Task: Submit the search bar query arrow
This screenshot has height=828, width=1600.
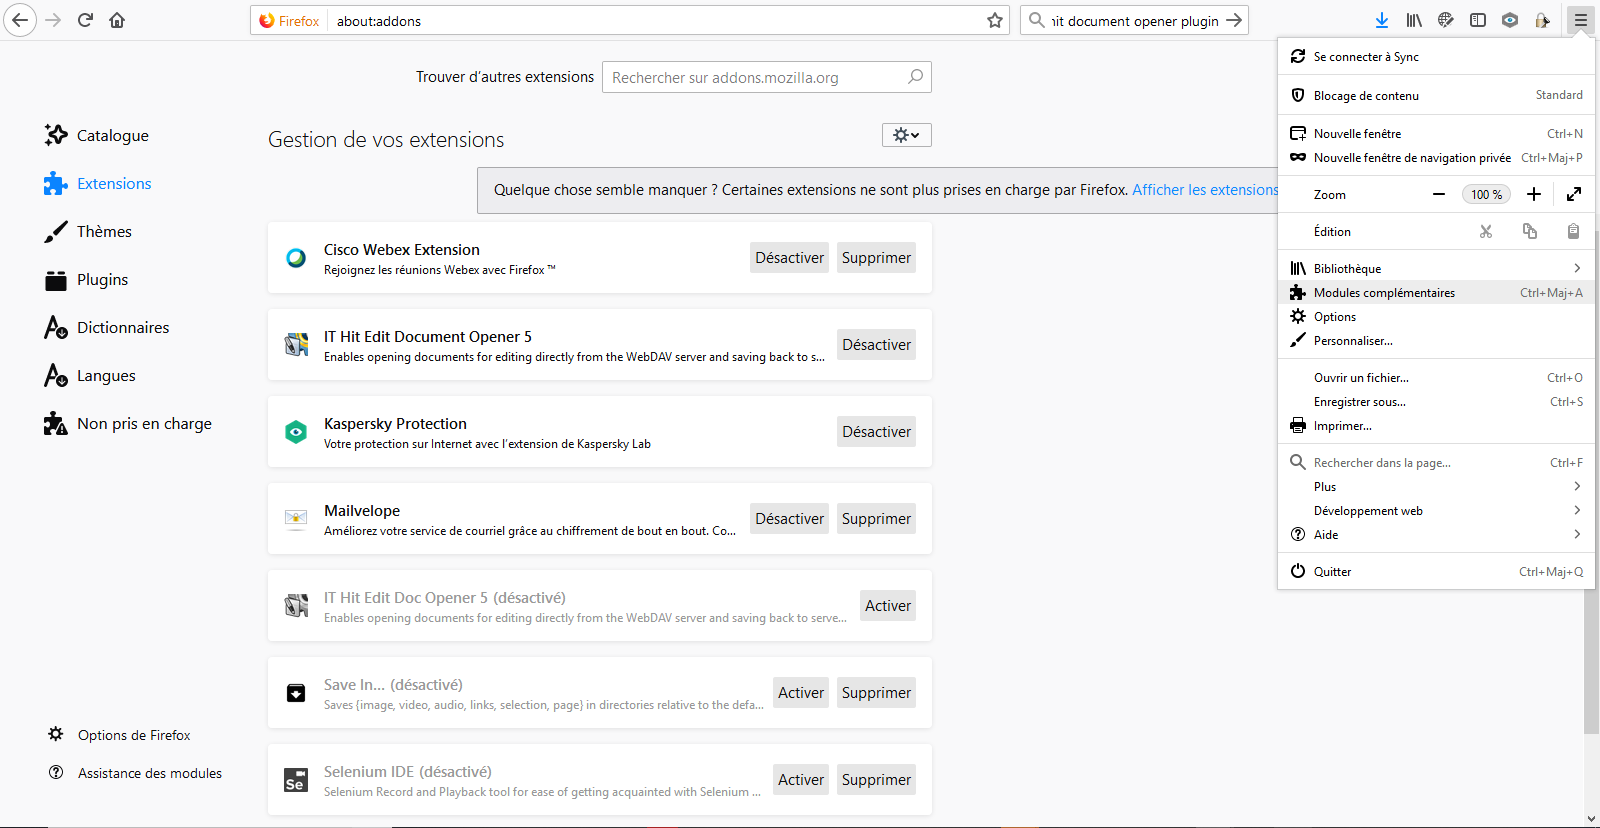Action: point(1234,20)
